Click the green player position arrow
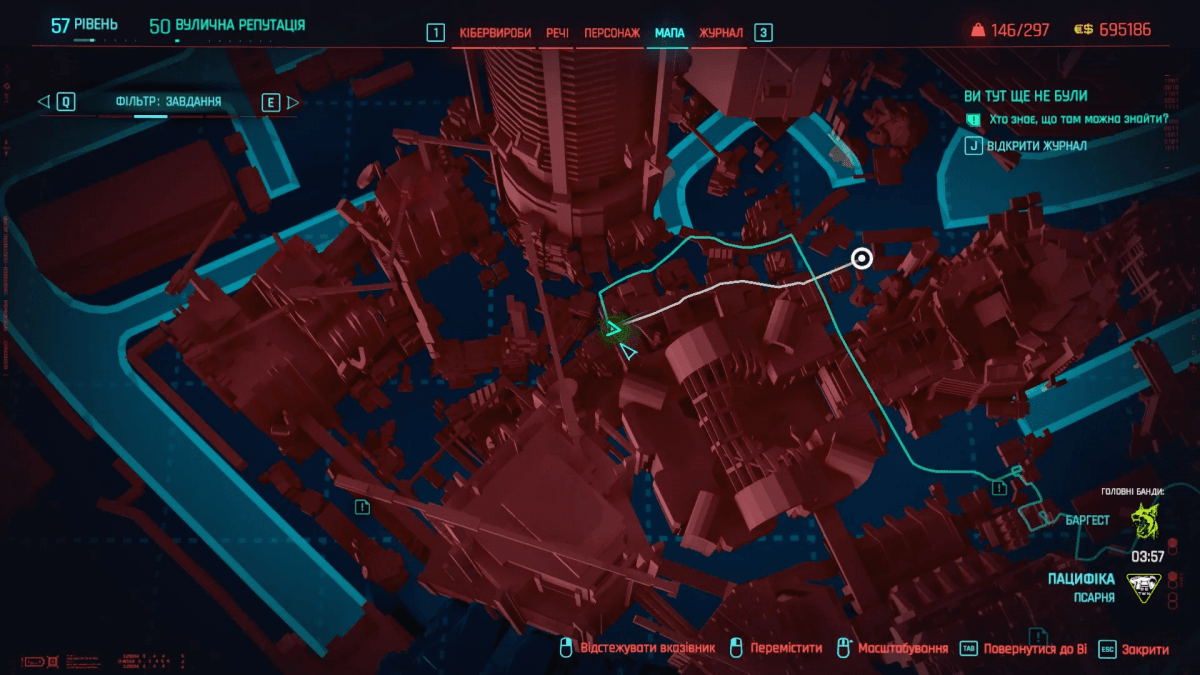1200x675 pixels. tap(614, 328)
